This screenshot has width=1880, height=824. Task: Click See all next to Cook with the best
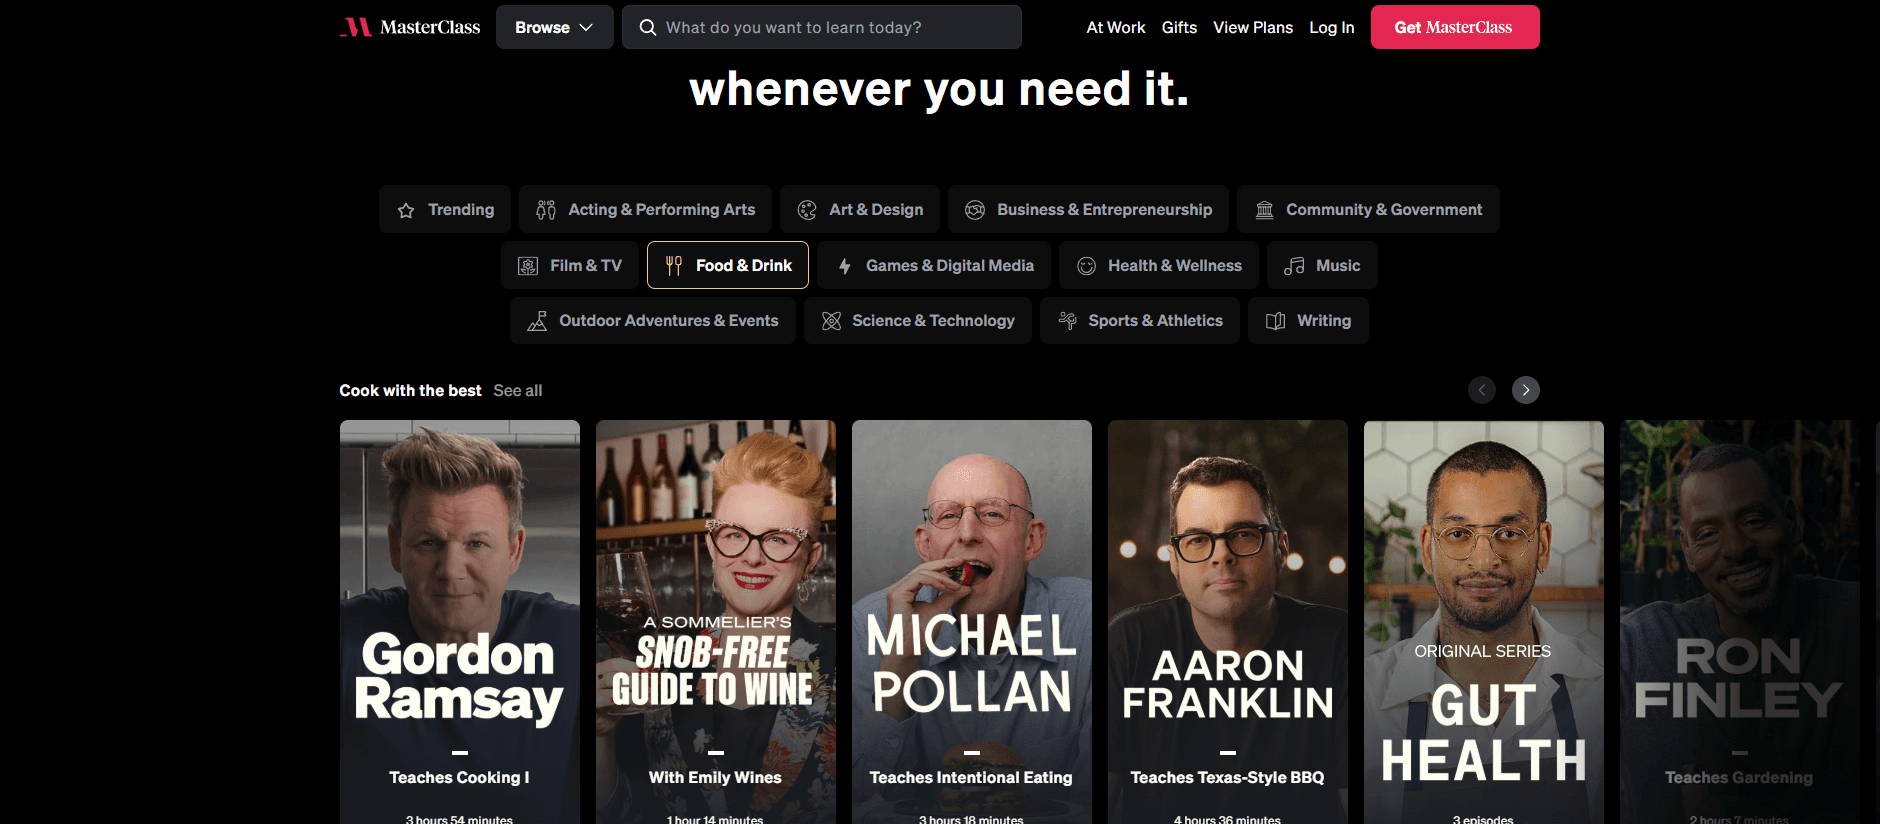click(518, 390)
